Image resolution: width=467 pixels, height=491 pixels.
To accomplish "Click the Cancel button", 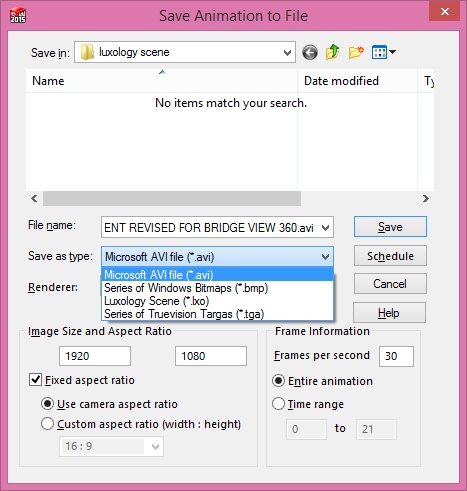I will click(390, 284).
